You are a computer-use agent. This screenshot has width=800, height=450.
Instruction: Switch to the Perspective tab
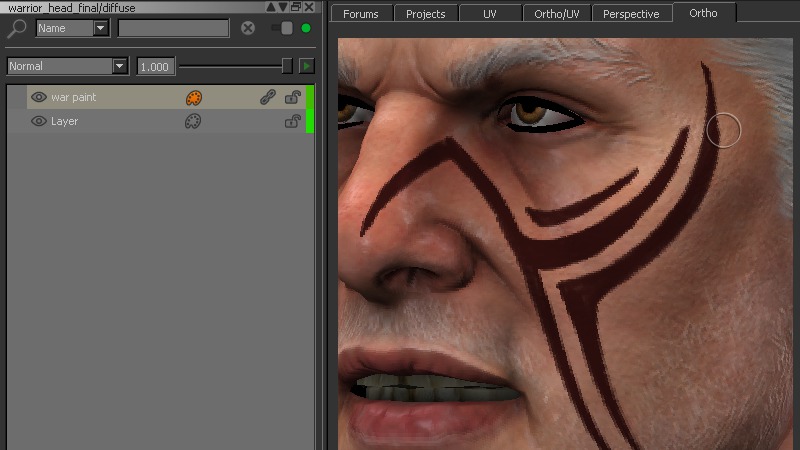tap(631, 14)
